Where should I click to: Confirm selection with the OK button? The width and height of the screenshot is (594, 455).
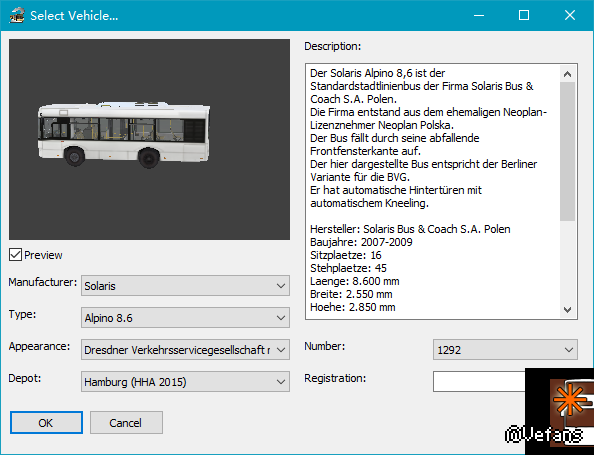(46, 422)
